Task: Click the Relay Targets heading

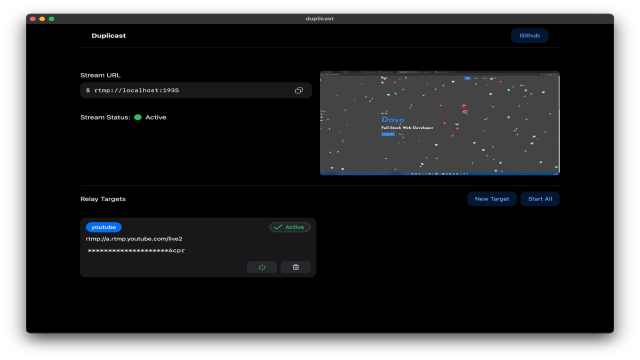Action: (x=103, y=199)
